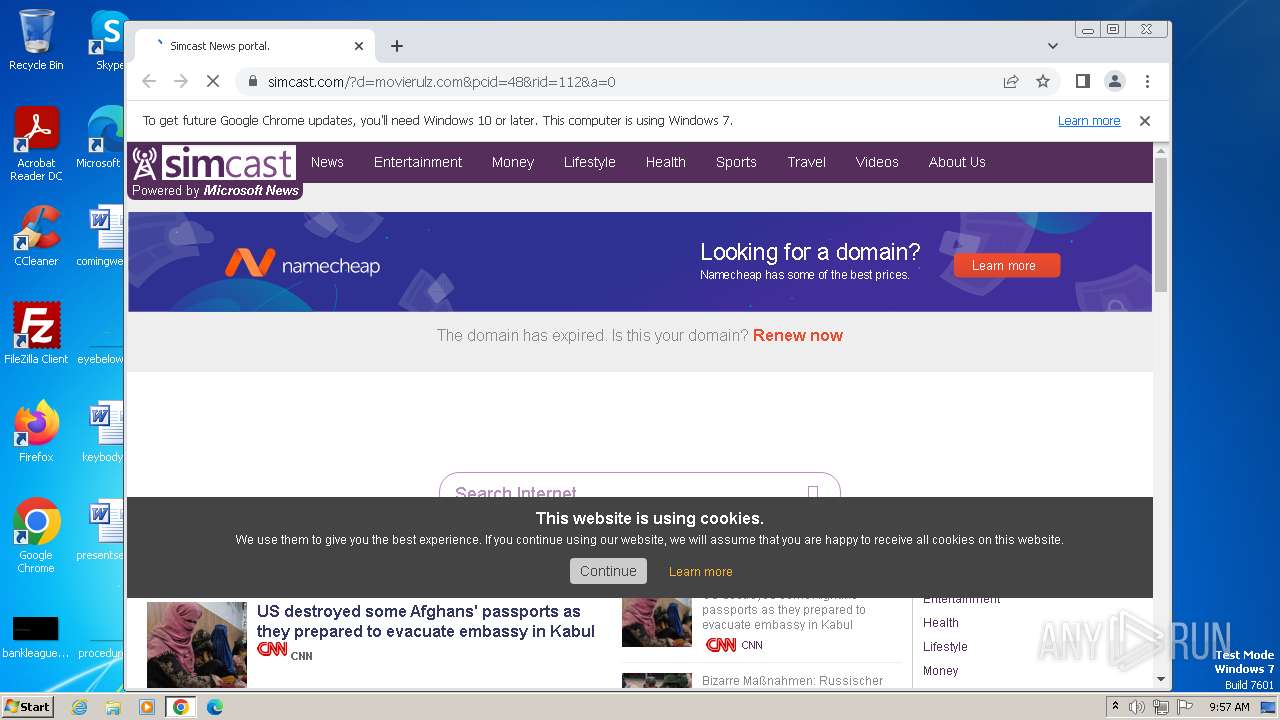
Task: Open Edge from the taskbar
Action: coord(215,707)
